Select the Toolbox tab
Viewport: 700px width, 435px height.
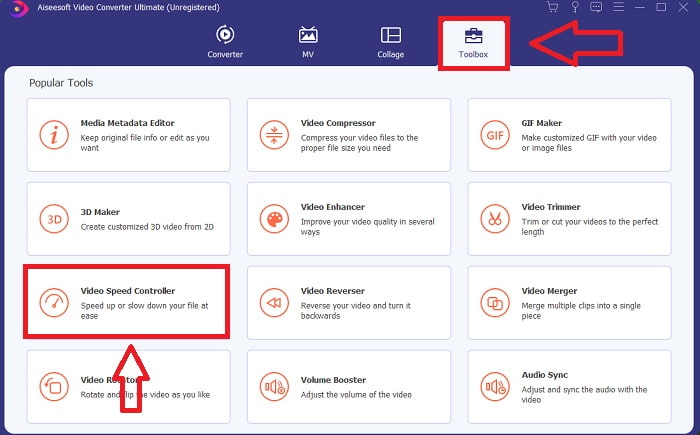[473, 41]
